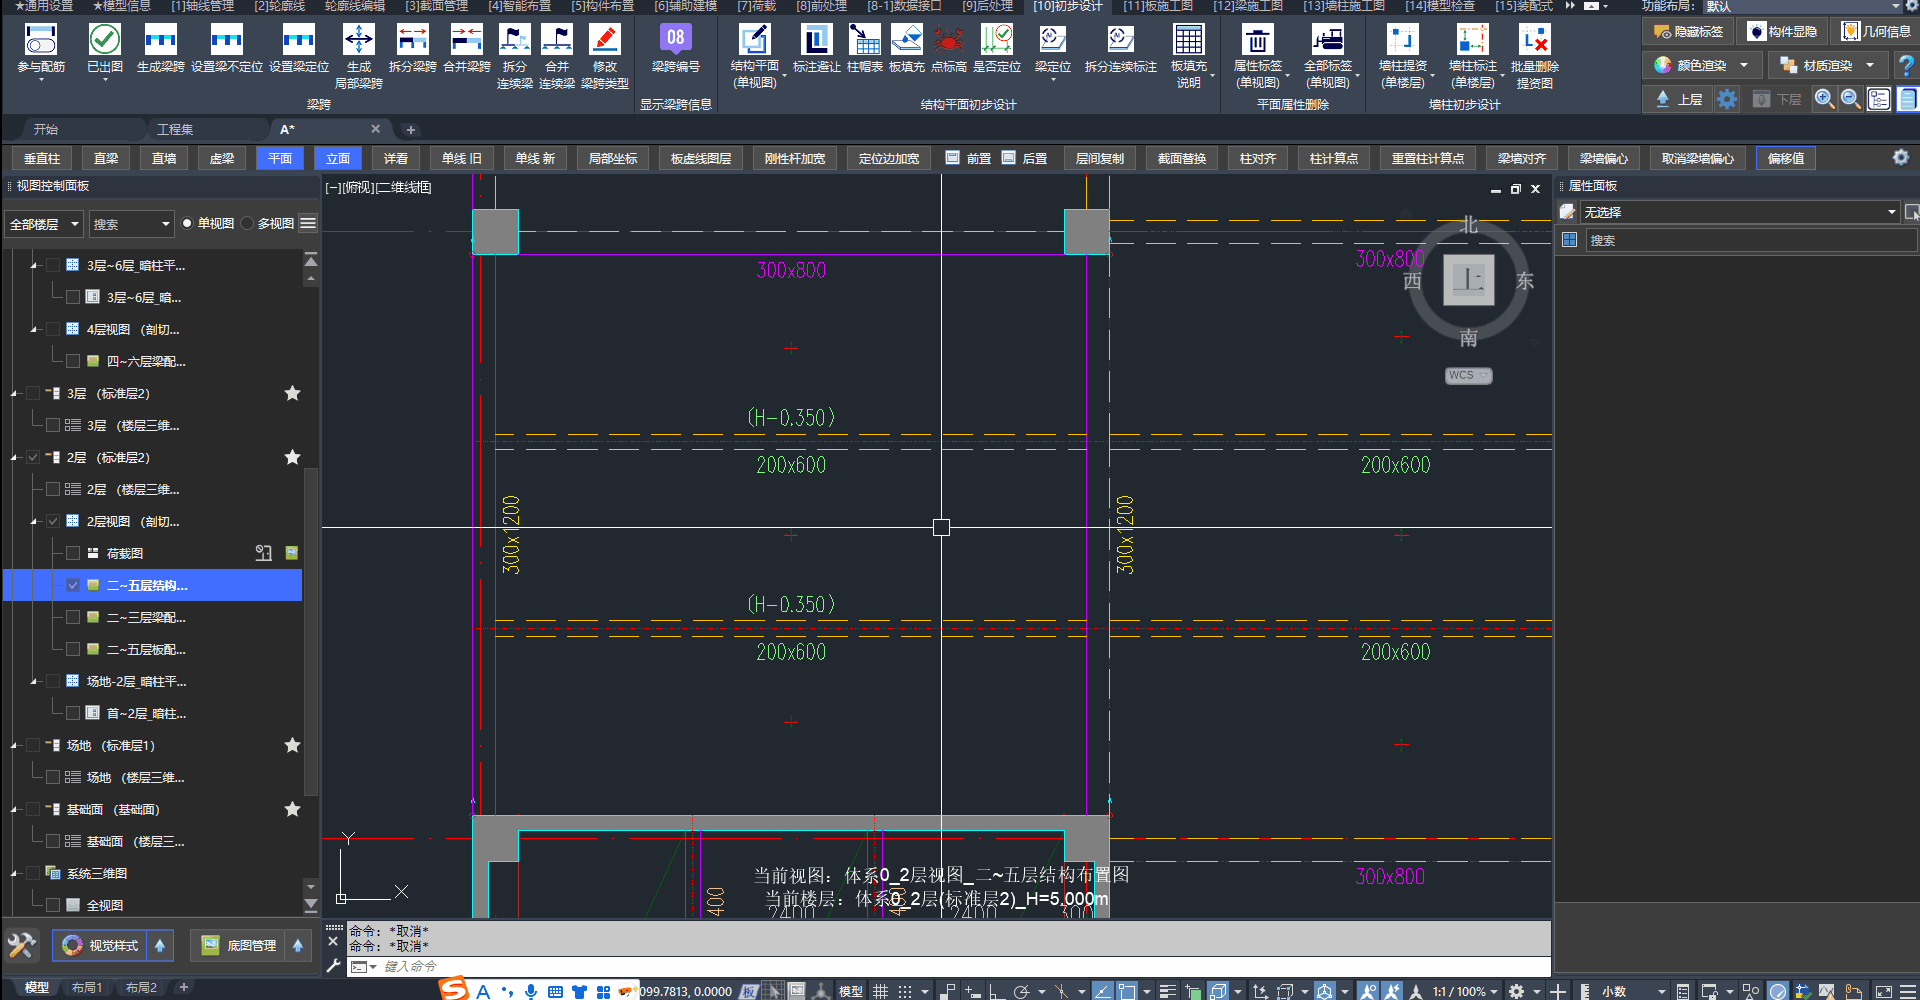
Task: Check the 荷载图 checkbox in tree
Action: 73,553
